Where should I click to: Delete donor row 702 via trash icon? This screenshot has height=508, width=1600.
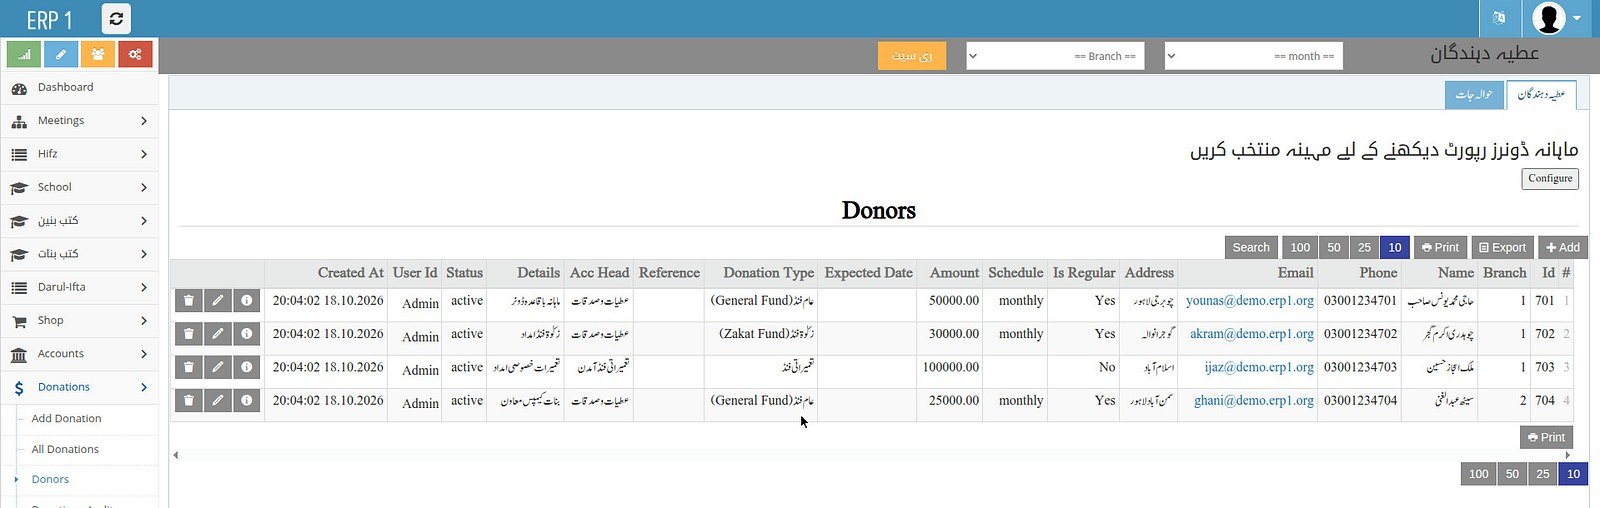click(x=189, y=334)
